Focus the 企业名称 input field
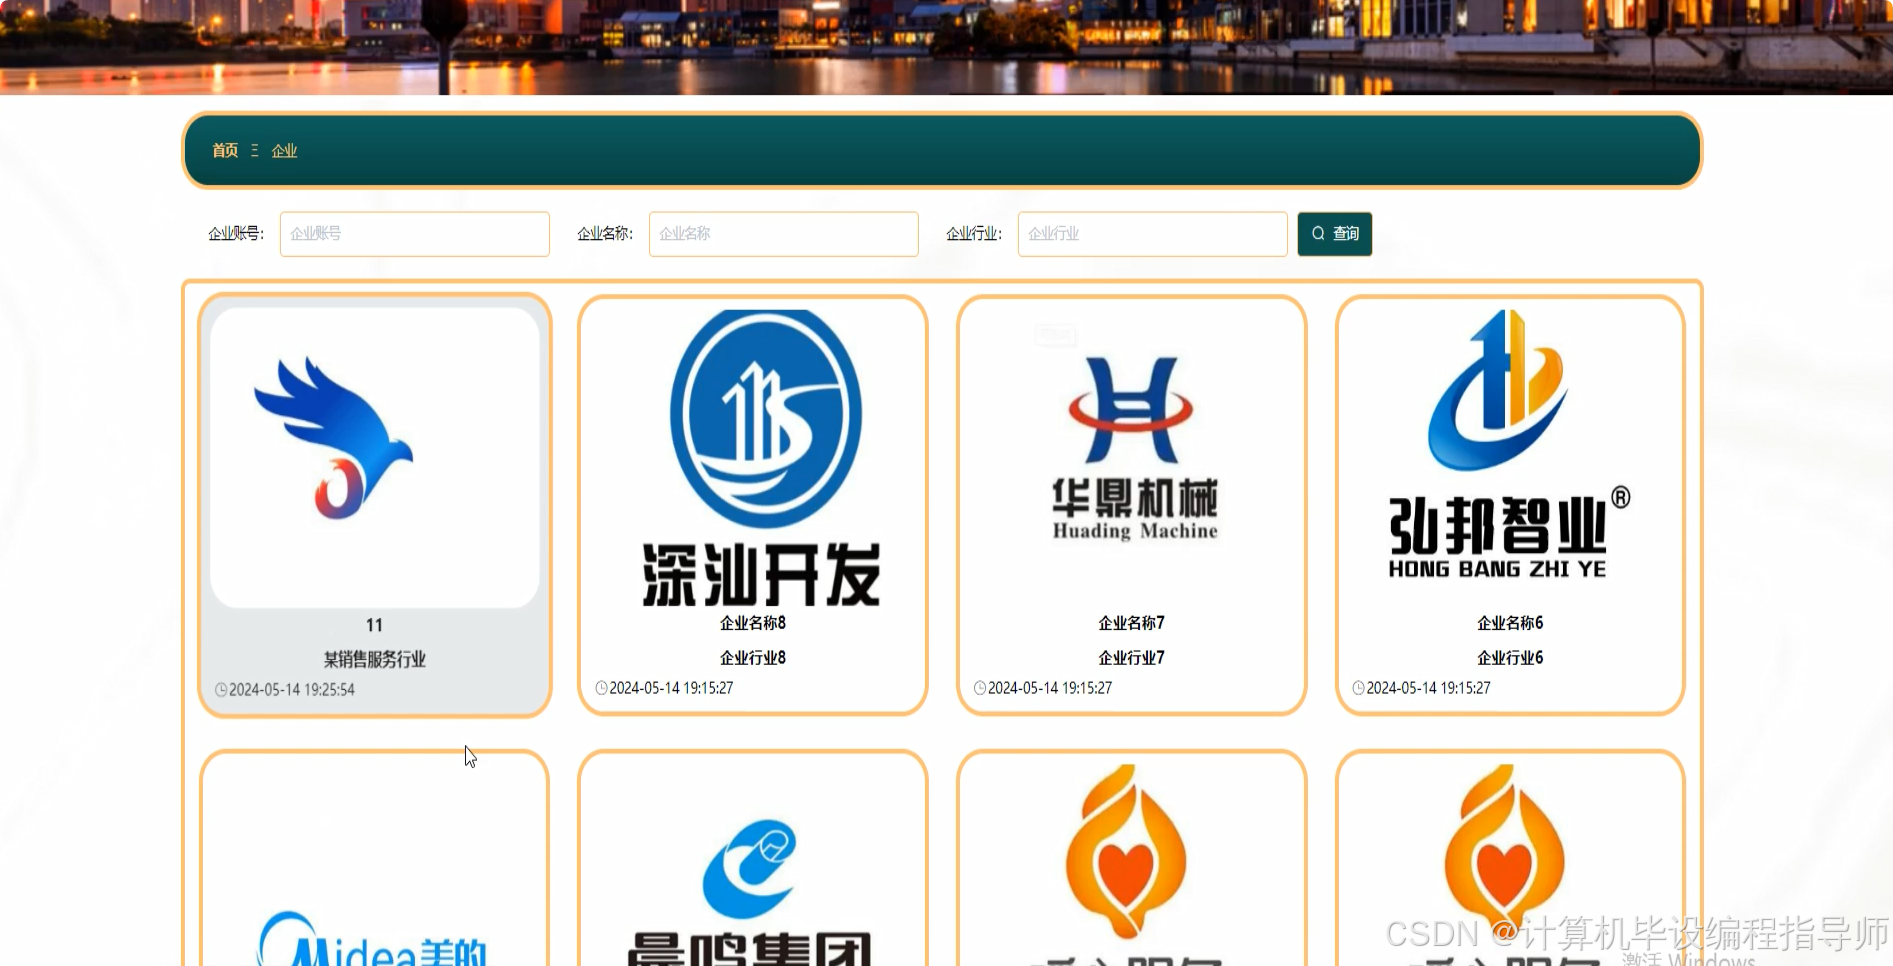The height and width of the screenshot is (966, 1893). click(x=784, y=234)
